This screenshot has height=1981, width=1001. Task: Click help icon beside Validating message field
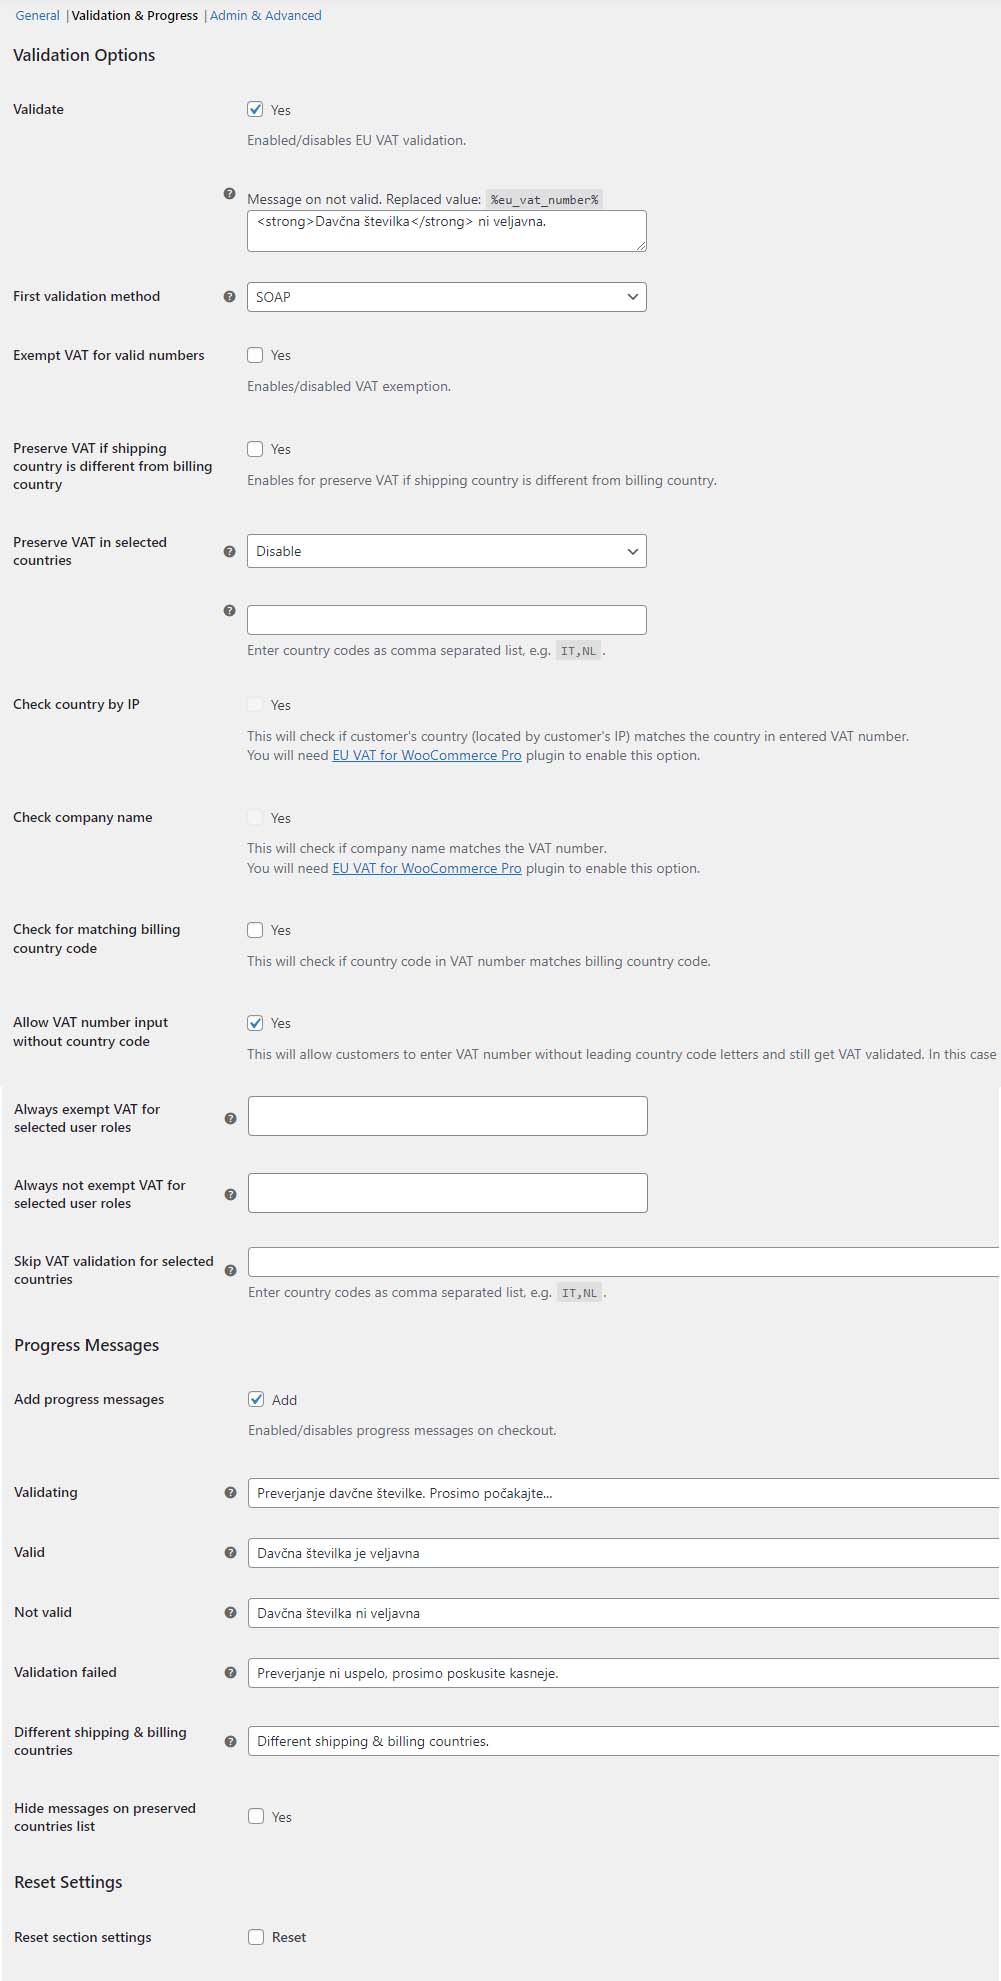tap(230, 1492)
